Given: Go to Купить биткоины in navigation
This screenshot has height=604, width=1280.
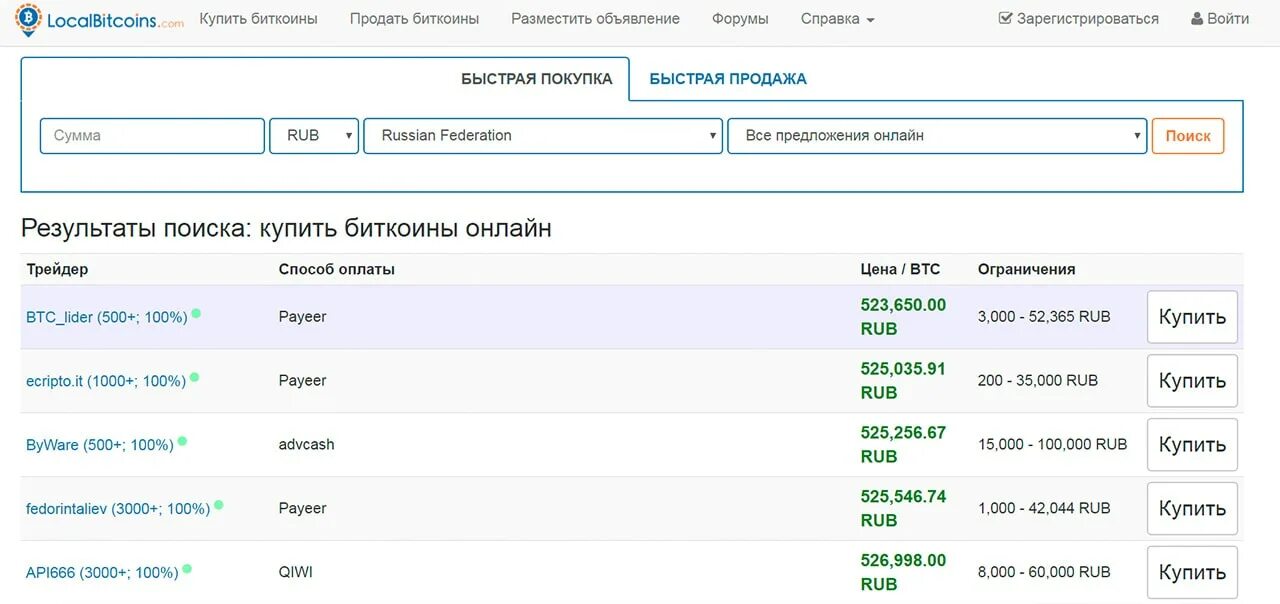Looking at the screenshot, I should [258, 19].
